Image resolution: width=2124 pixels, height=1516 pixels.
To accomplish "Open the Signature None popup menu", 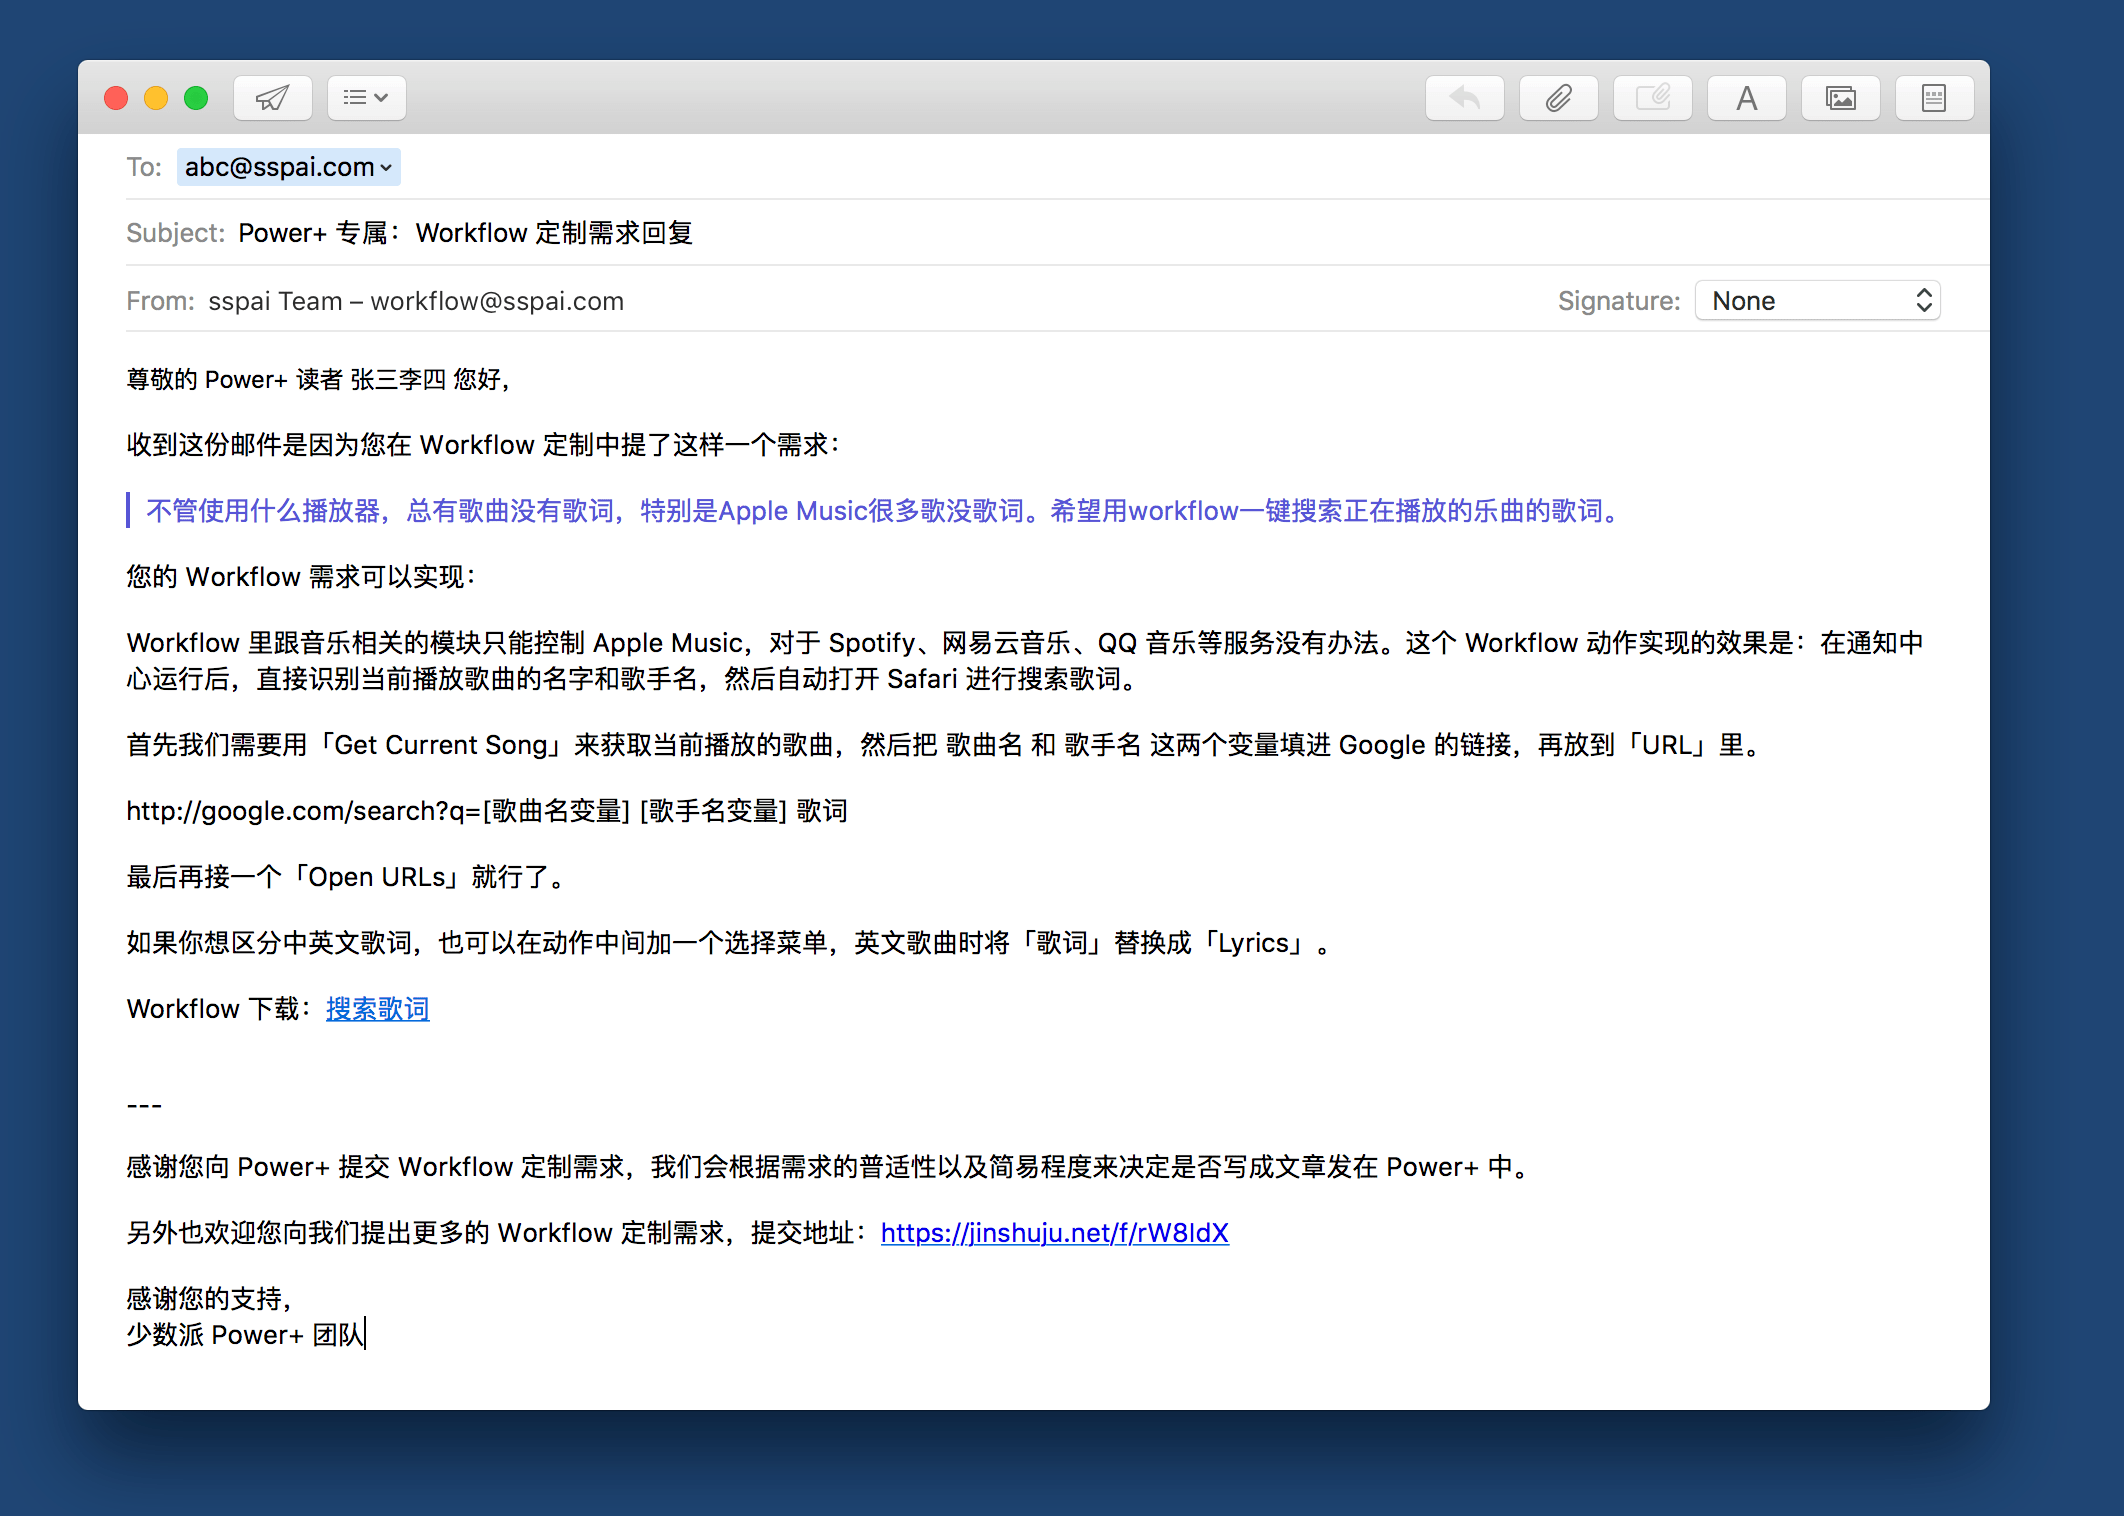I will click(x=1817, y=301).
